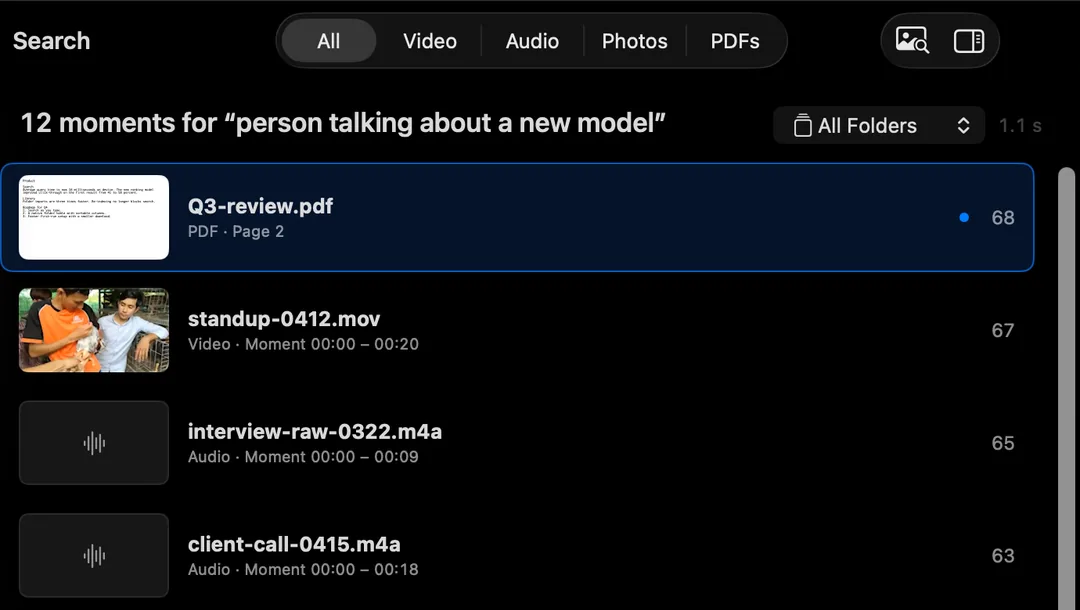Image resolution: width=1080 pixels, height=610 pixels.
Task: Select the Q3-review.pdf file name
Action: coord(260,206)
